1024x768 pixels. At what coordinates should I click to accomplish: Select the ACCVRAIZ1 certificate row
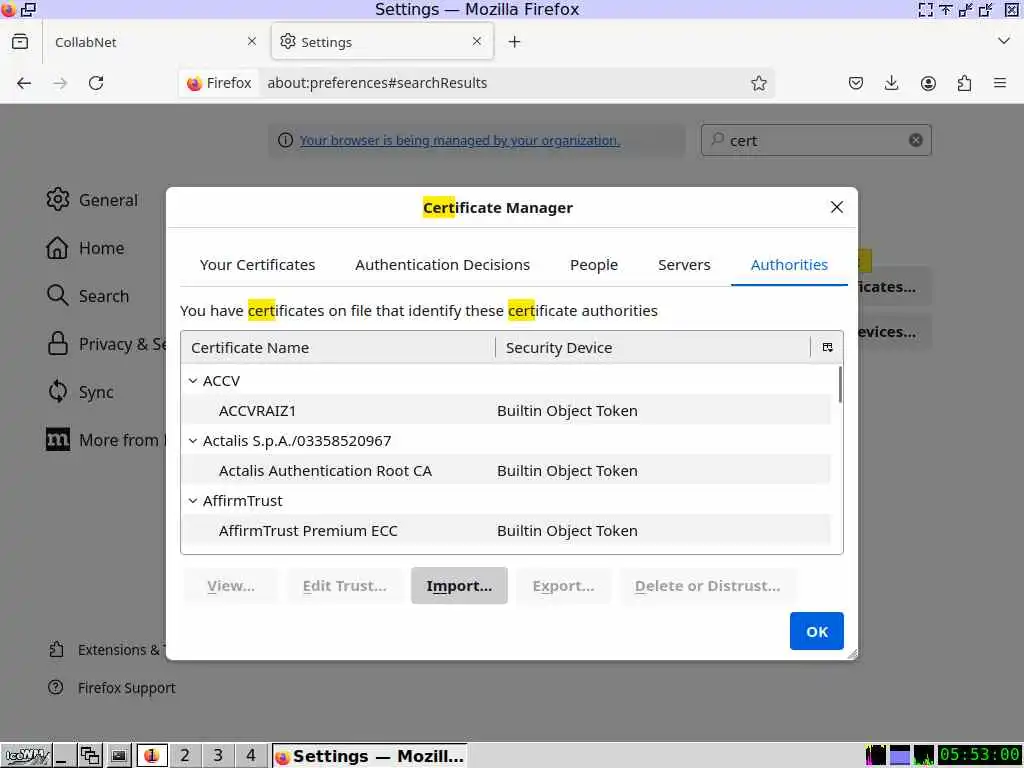click(506, 411)
